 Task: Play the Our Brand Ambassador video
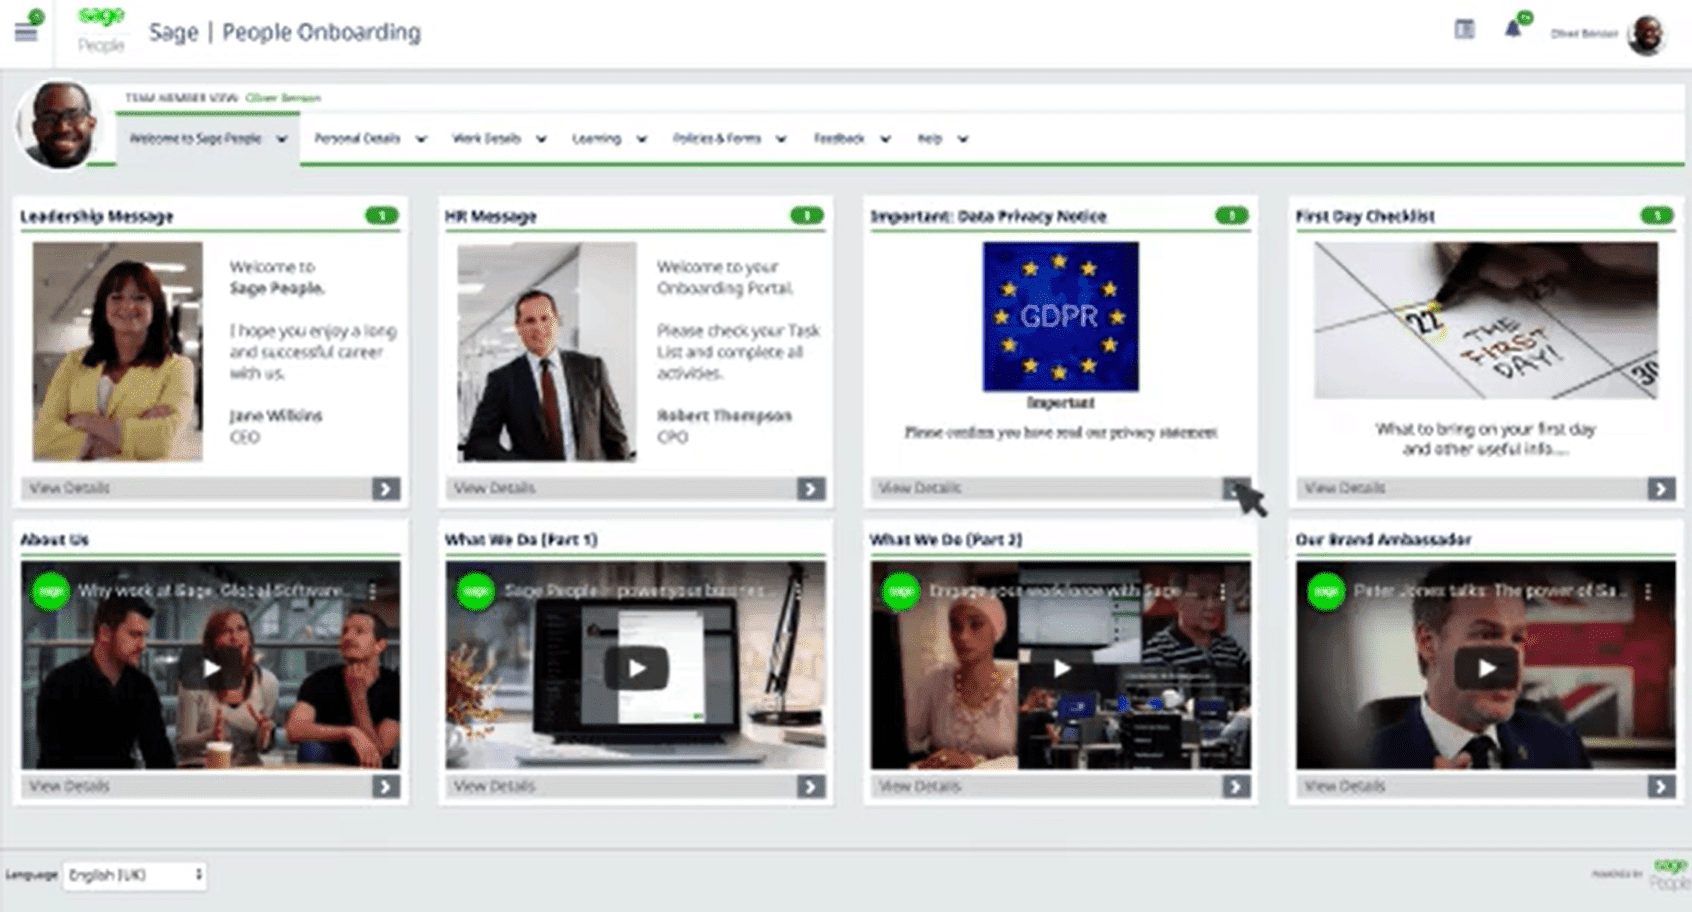(1486, 668)
